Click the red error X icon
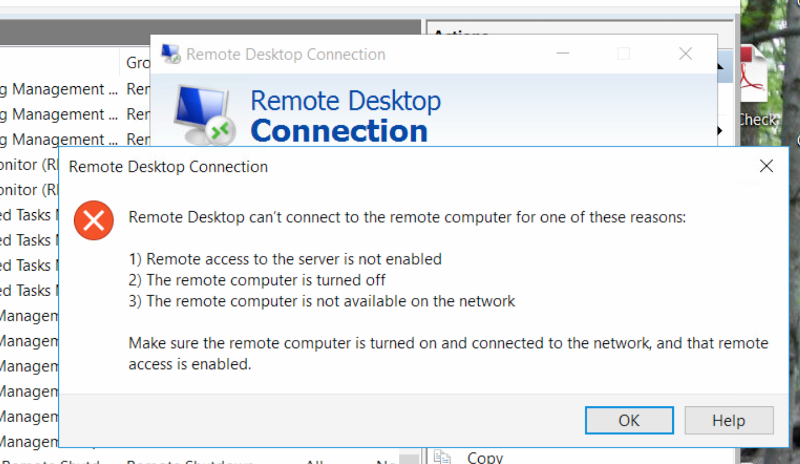This screenshot has width=800, height=464. click(94, 220)
